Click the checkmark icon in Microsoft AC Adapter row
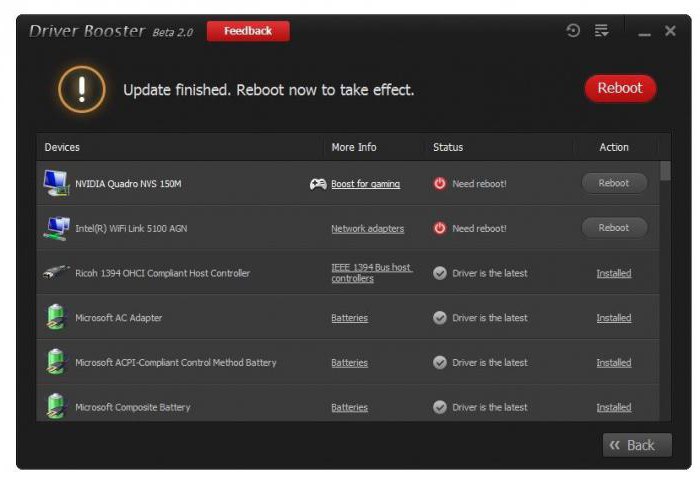Image resolution: width=700 pixels, height=478 pixels. point(440,318)
